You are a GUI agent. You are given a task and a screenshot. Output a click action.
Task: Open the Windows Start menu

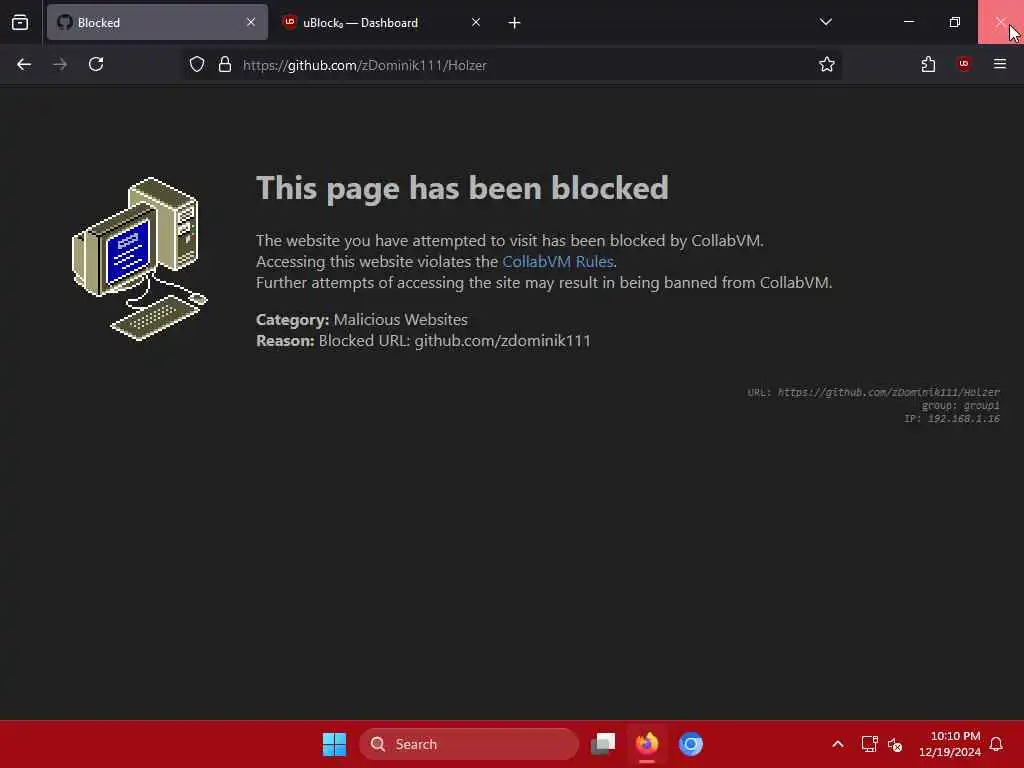pos(334,744)
